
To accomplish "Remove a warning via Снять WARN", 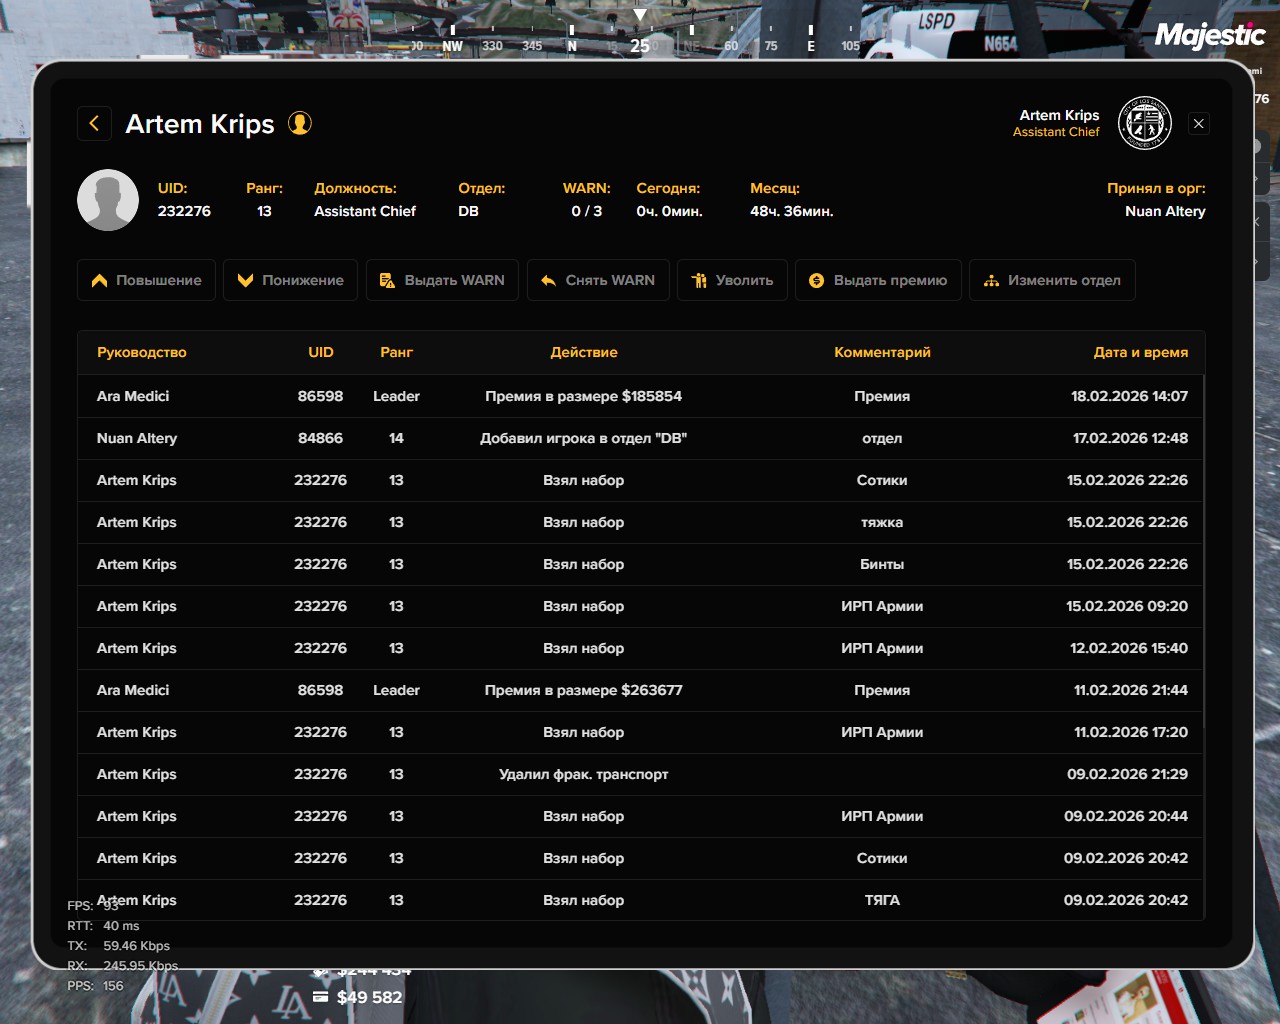I will [597, 280].
